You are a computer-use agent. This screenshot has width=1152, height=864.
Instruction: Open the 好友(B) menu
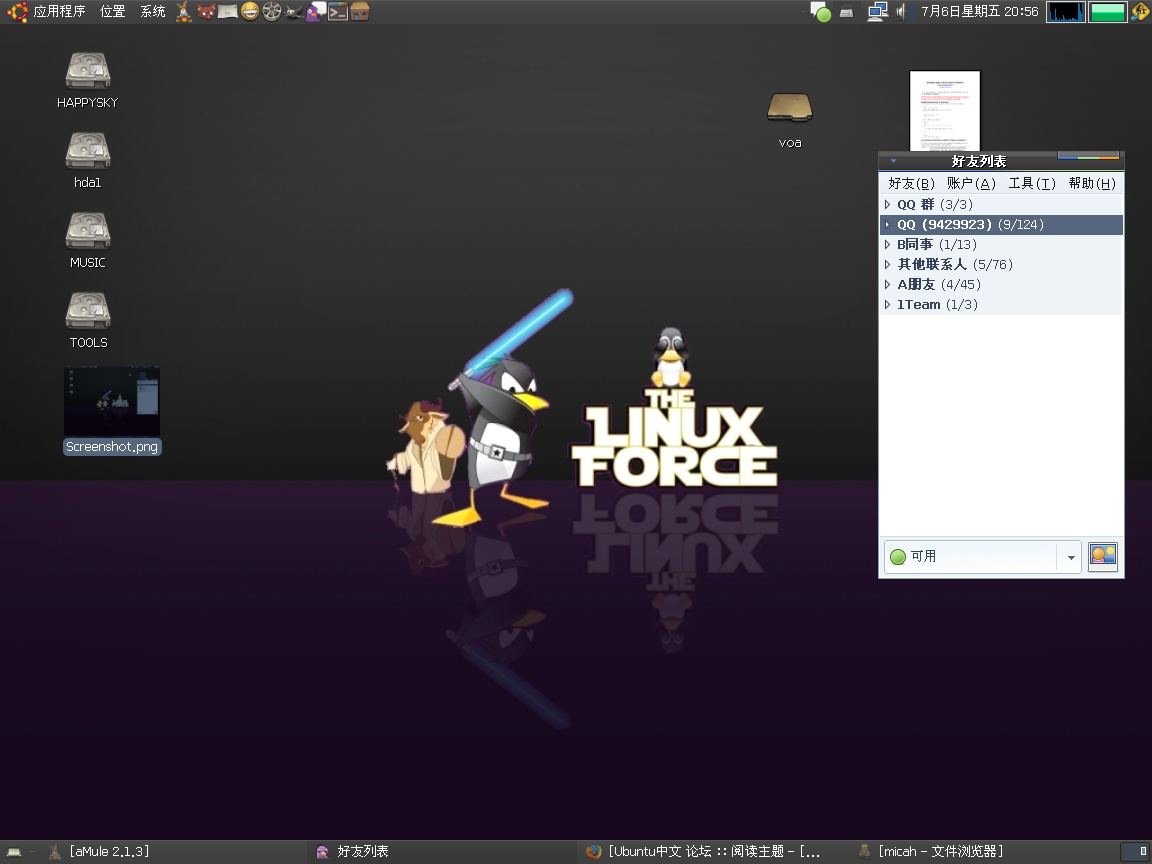pos(911,184)
